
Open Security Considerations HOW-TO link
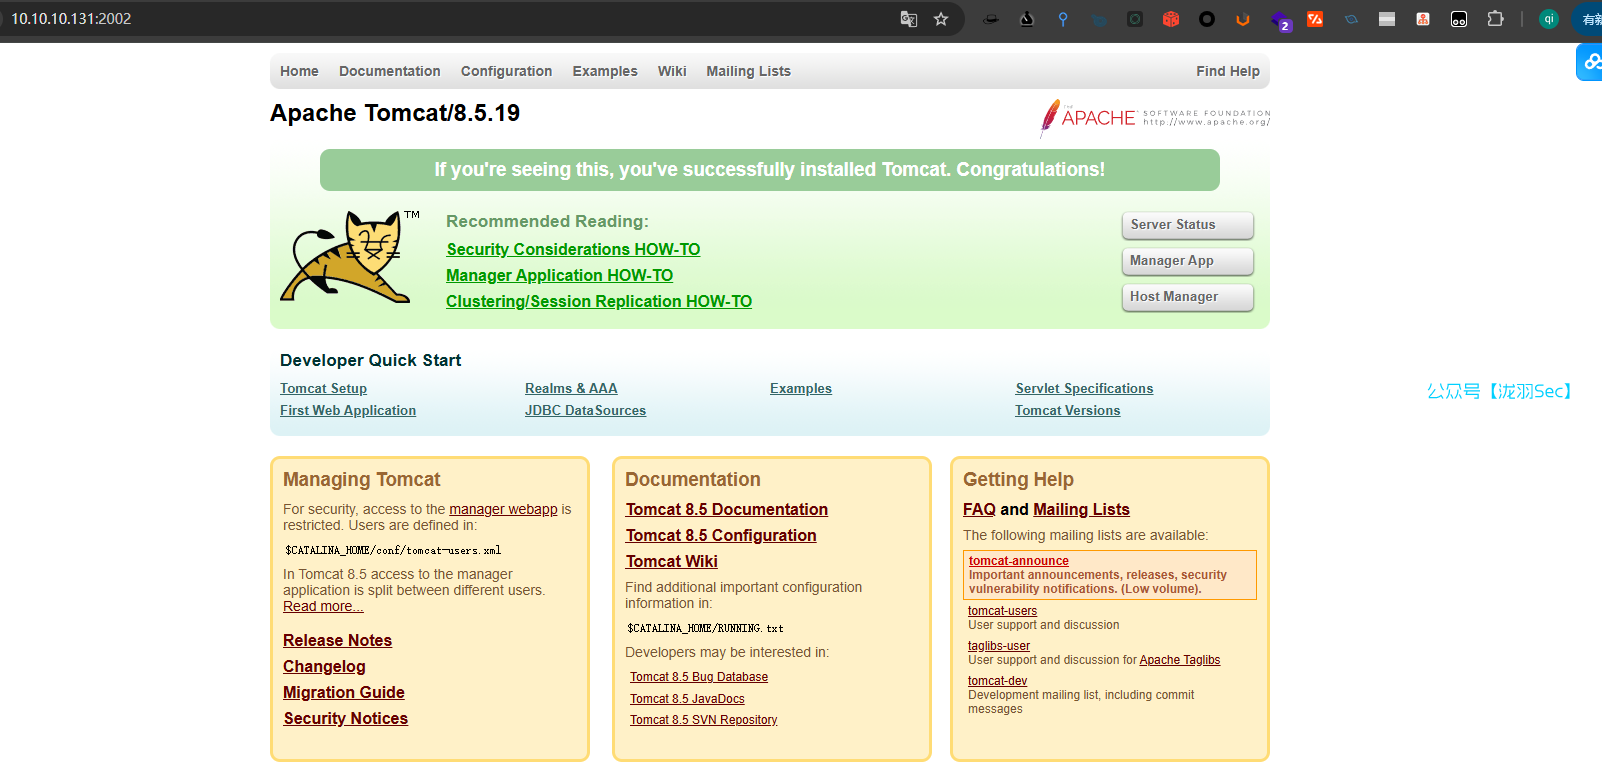(x=573, y=250)
